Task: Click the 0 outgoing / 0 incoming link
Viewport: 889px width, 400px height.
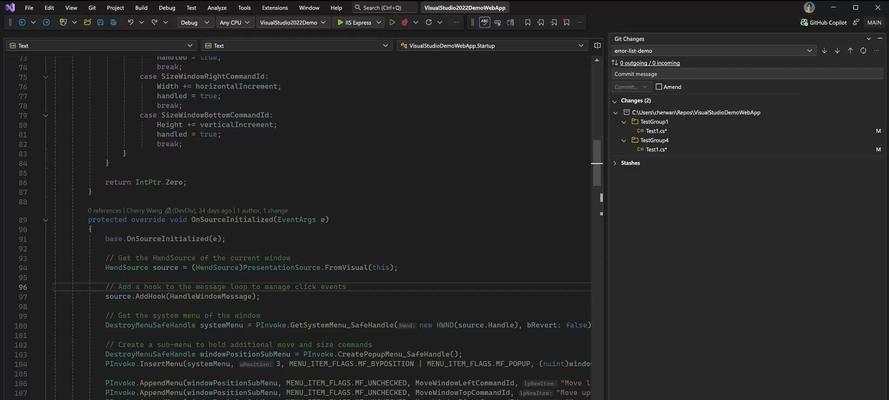Action: coord(650,63)
